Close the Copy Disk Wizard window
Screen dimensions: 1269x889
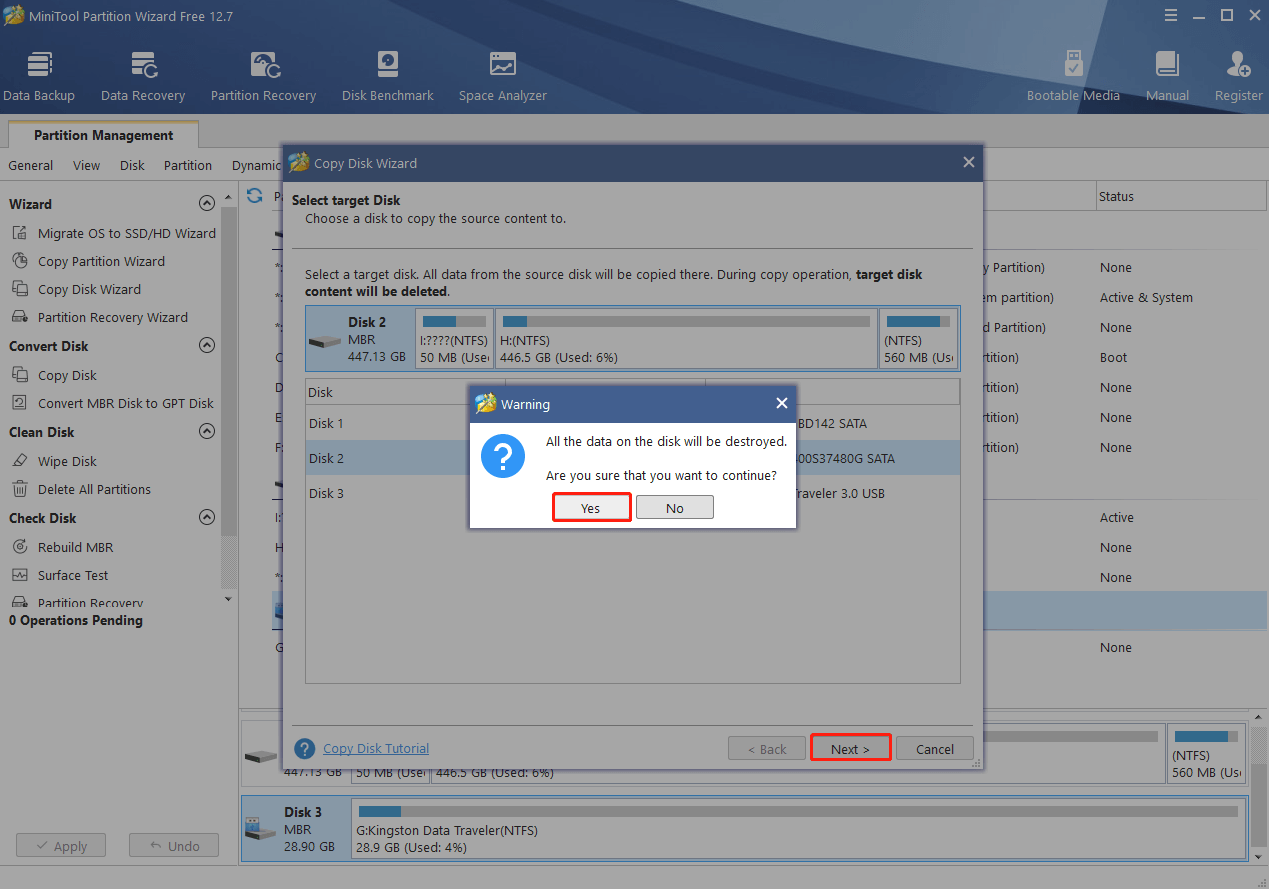click(968, 162)
